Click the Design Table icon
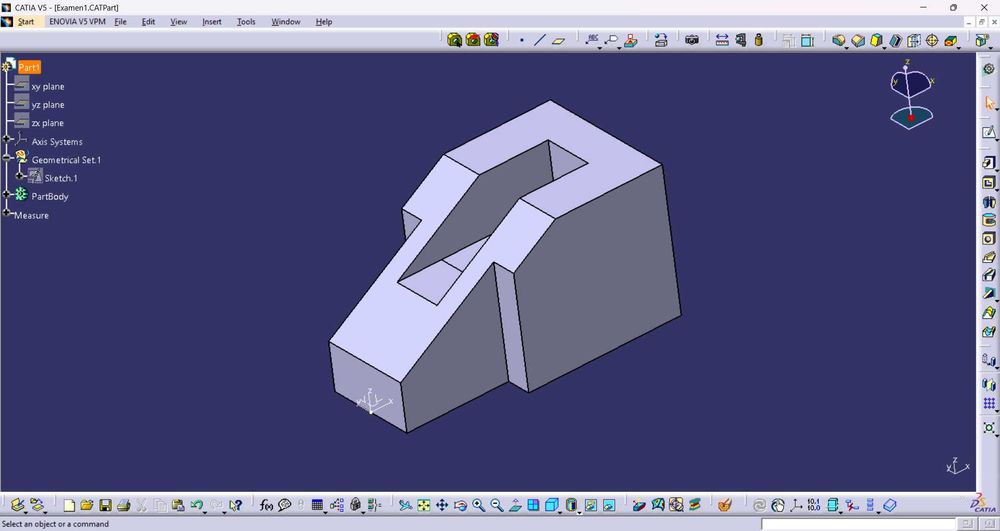Viewport: 1000px width, 531px height. (317, 506)
